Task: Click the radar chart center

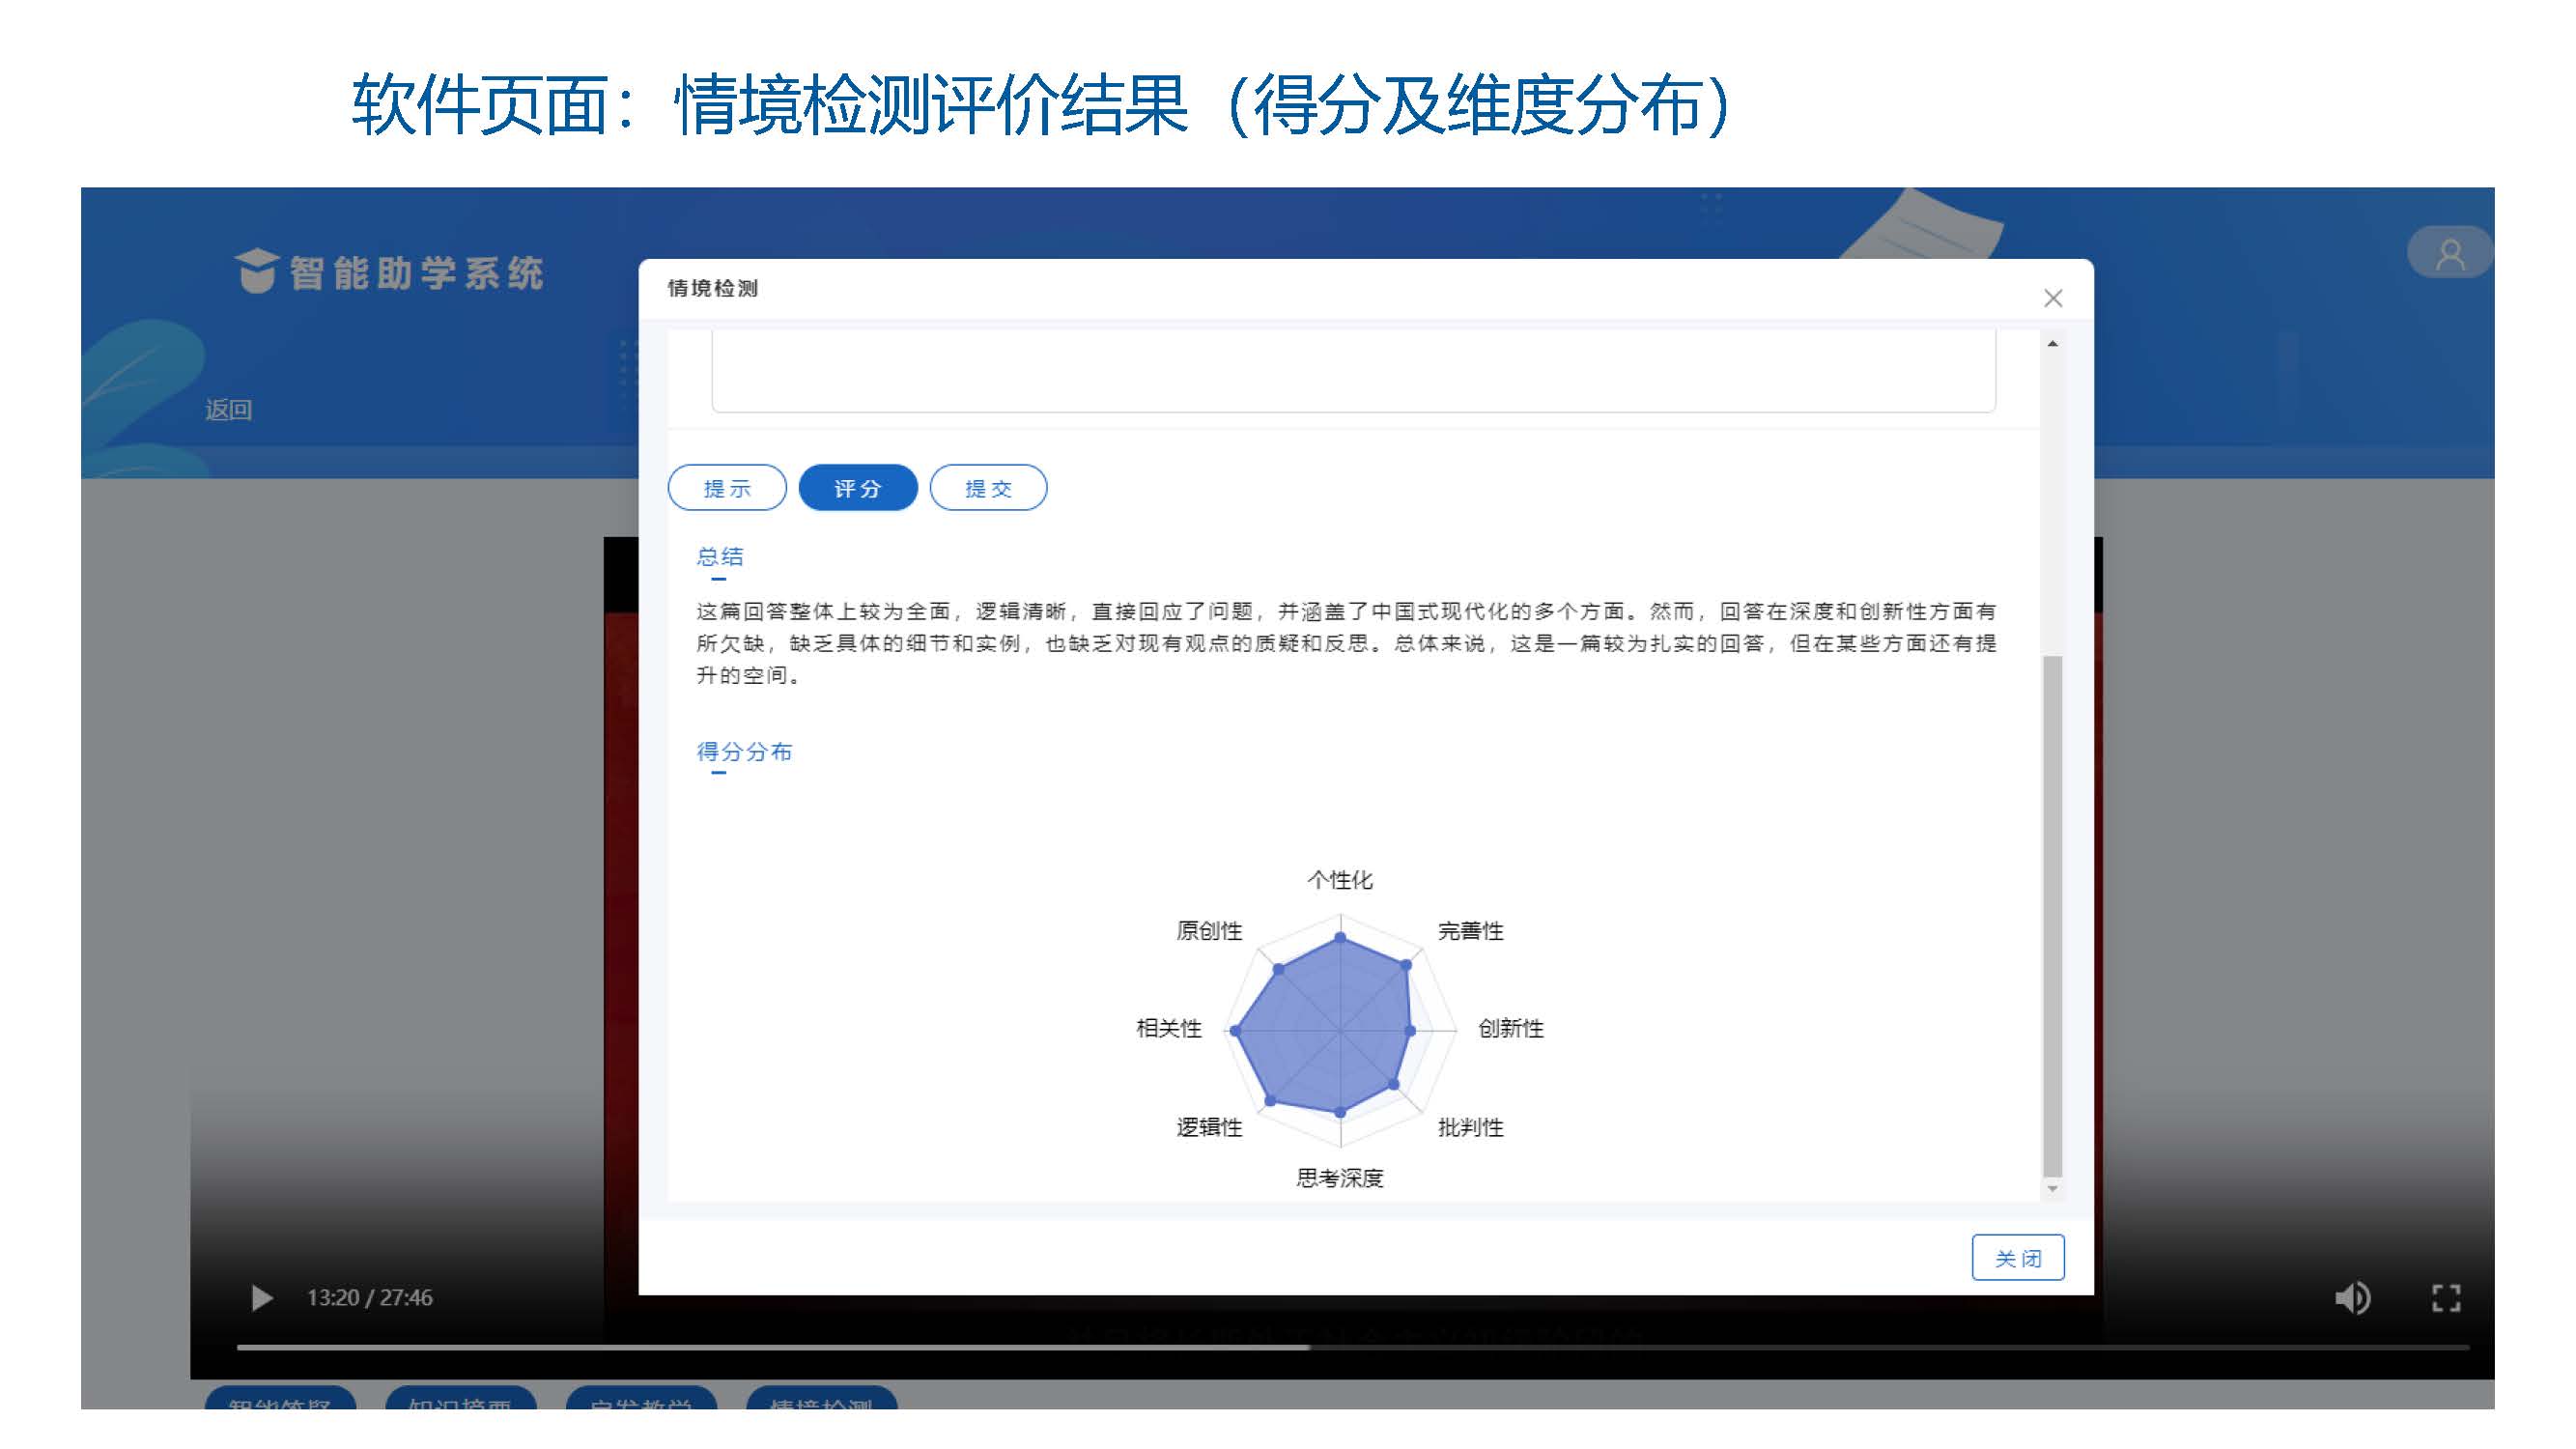Action: (x=1340, y=1029)
